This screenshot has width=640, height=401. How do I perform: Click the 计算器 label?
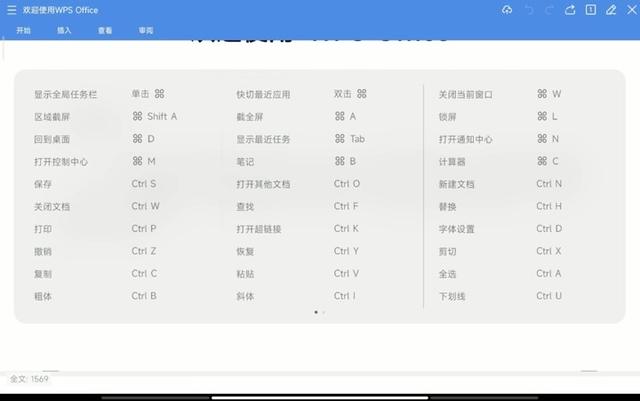click(x=452, y=162)
